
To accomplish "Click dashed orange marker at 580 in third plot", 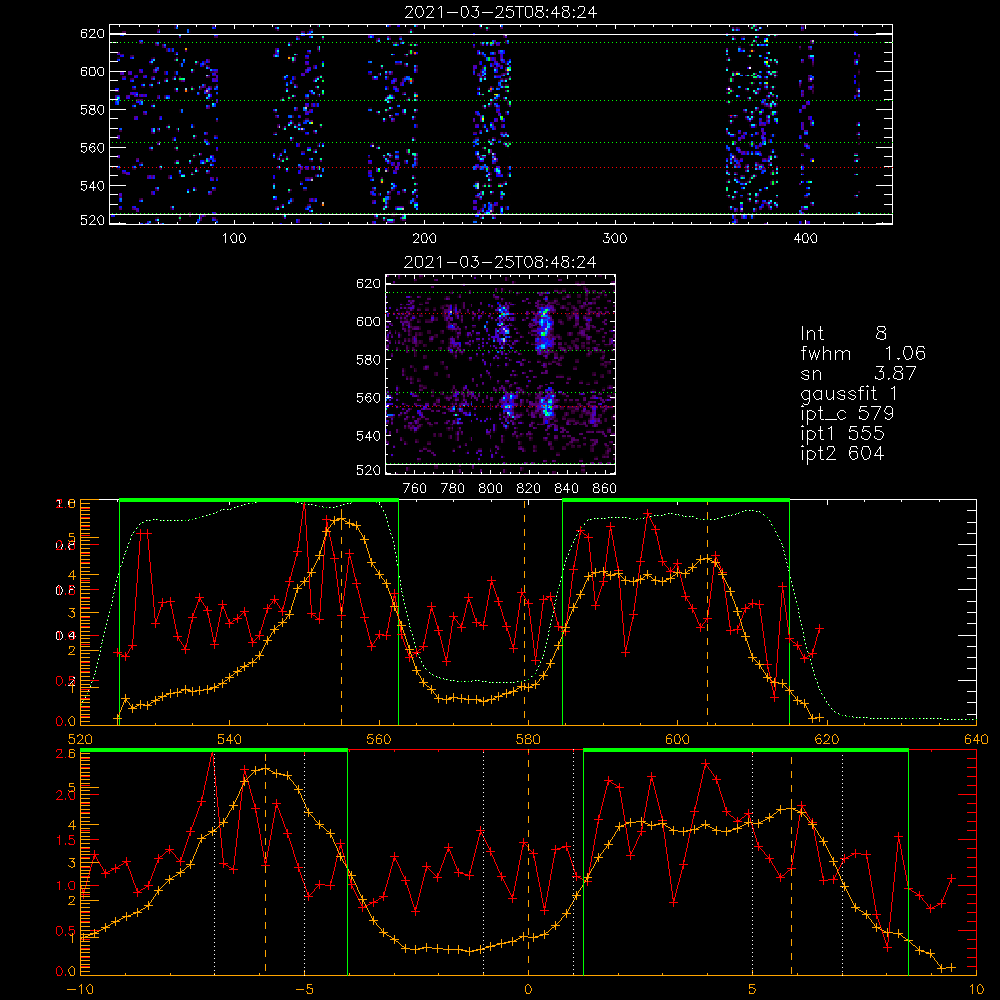I will [525, 612].
